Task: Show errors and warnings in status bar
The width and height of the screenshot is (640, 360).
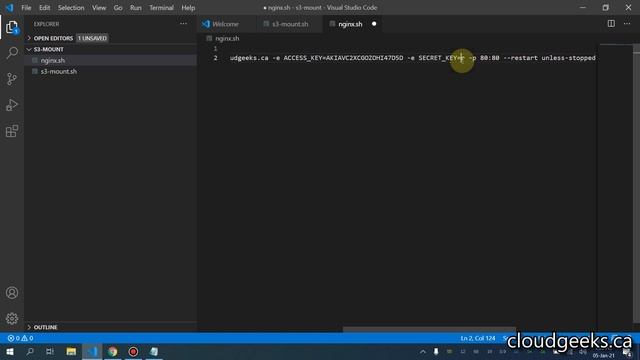Action: point(20,338)
